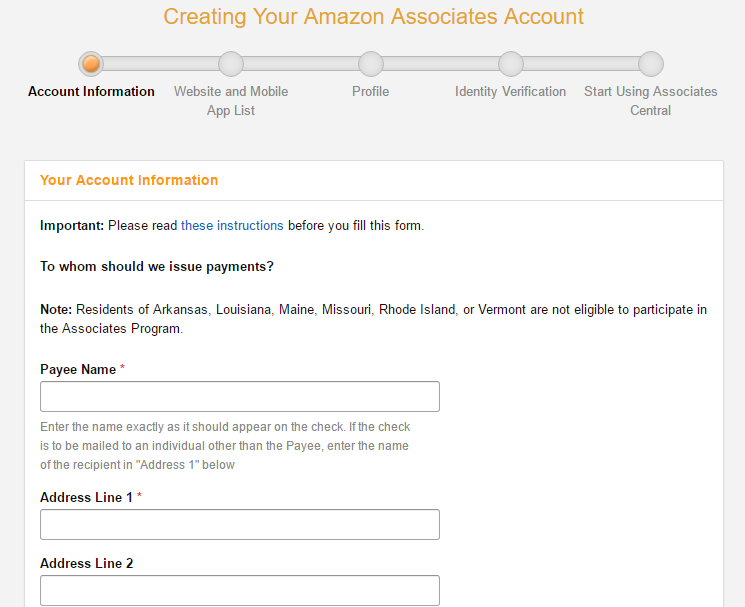Click into the Address Line 2 field
This screenshot has height=607, width=745.
coord(240,590)
